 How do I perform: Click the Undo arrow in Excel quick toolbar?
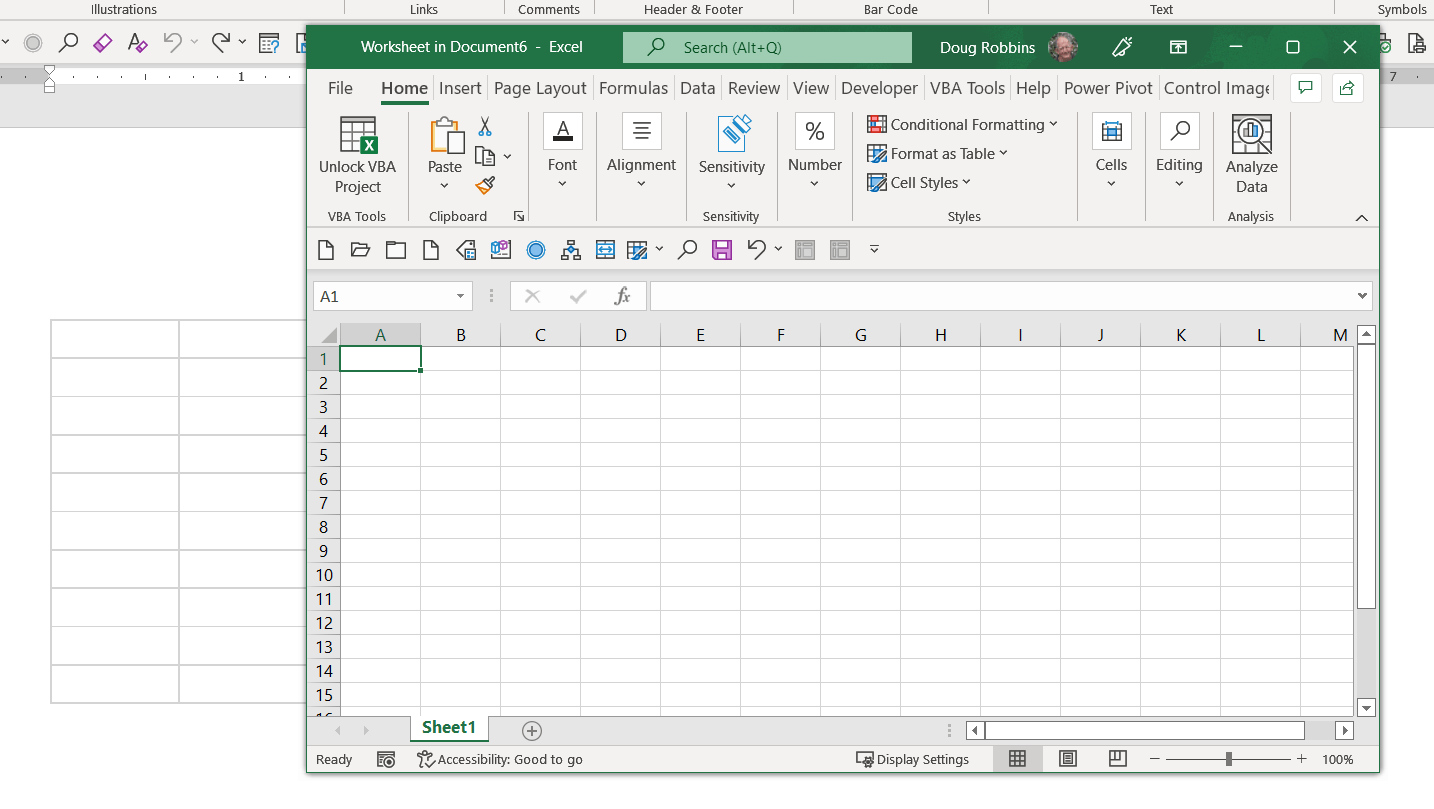[757, 250]
